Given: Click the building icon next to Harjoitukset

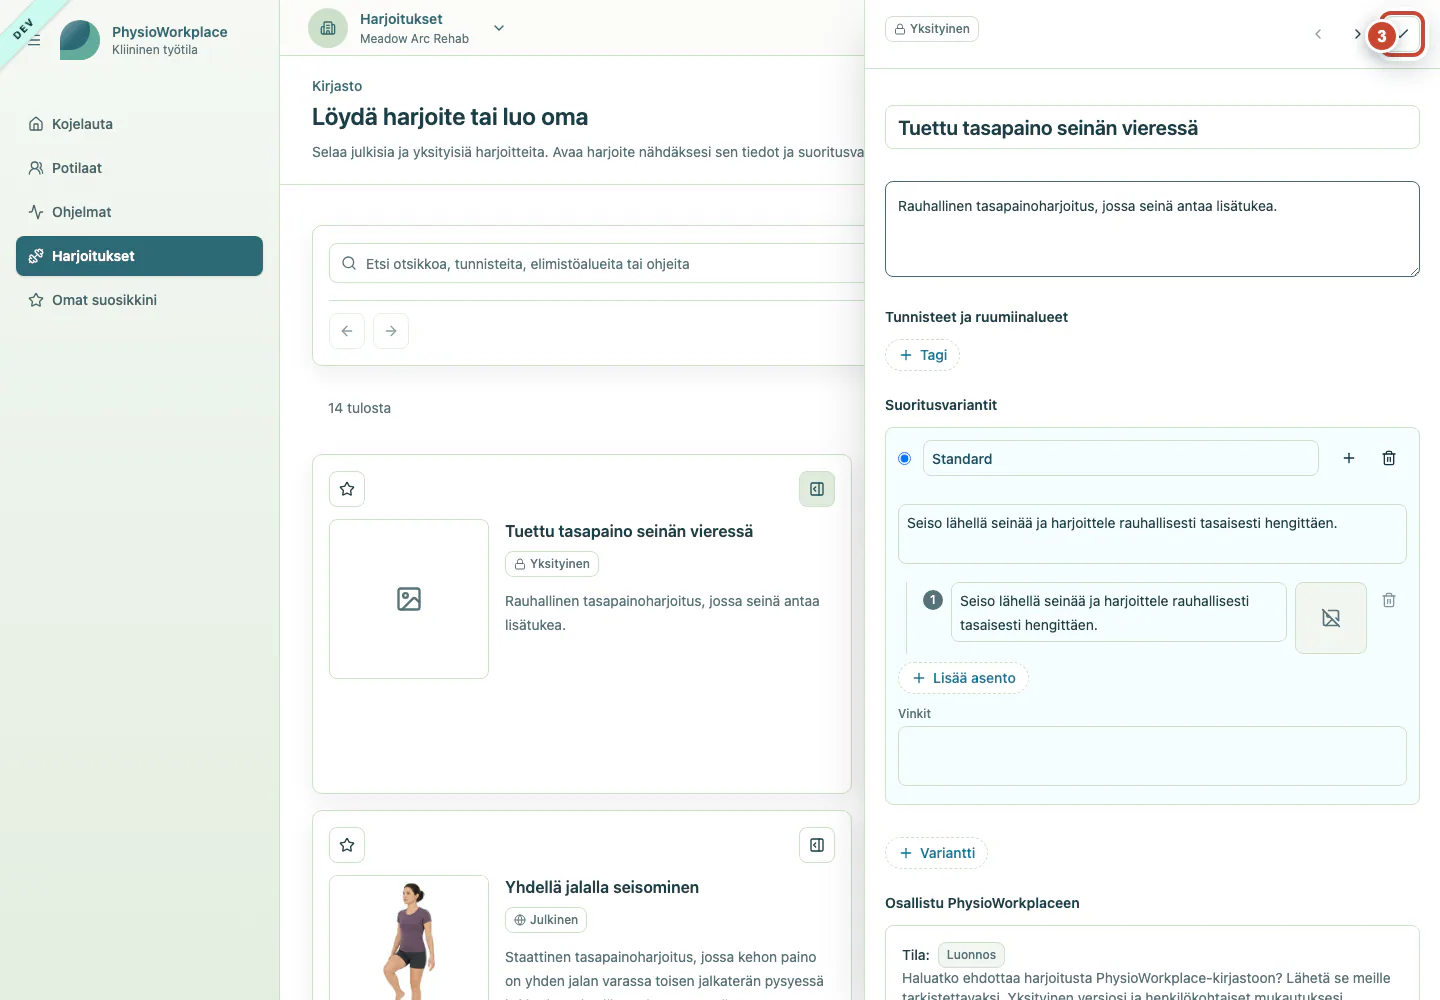Looking at the screenshot, I should click(x=328, y=28).
